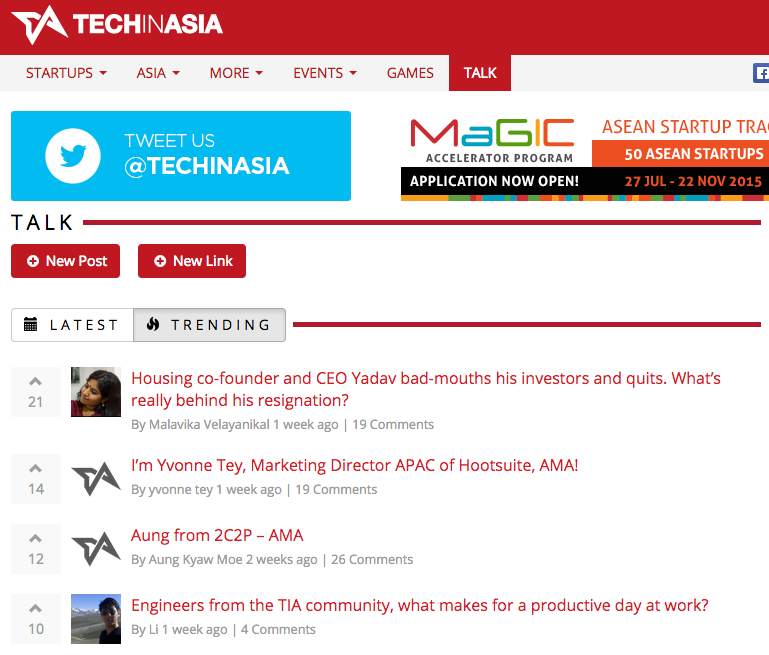Viewport: 769px width, 655px height.
Task: Open the Tweet Us @TECHINASIA banner
Action: 181,156
